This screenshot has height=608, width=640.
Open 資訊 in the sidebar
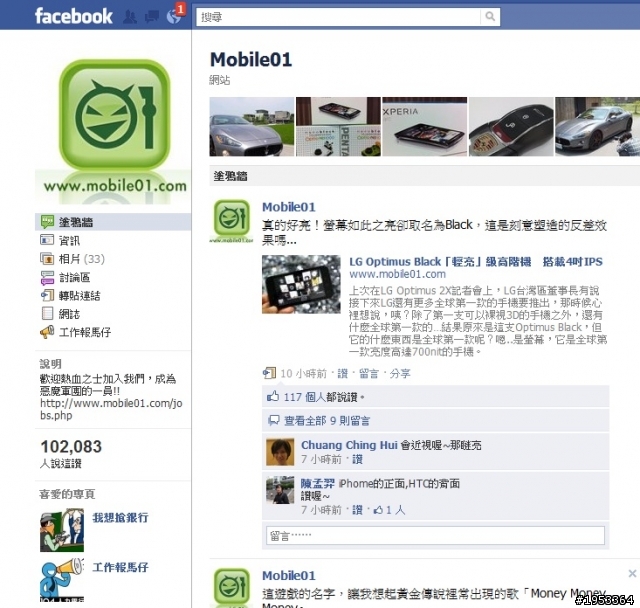(x=69, y=240)
